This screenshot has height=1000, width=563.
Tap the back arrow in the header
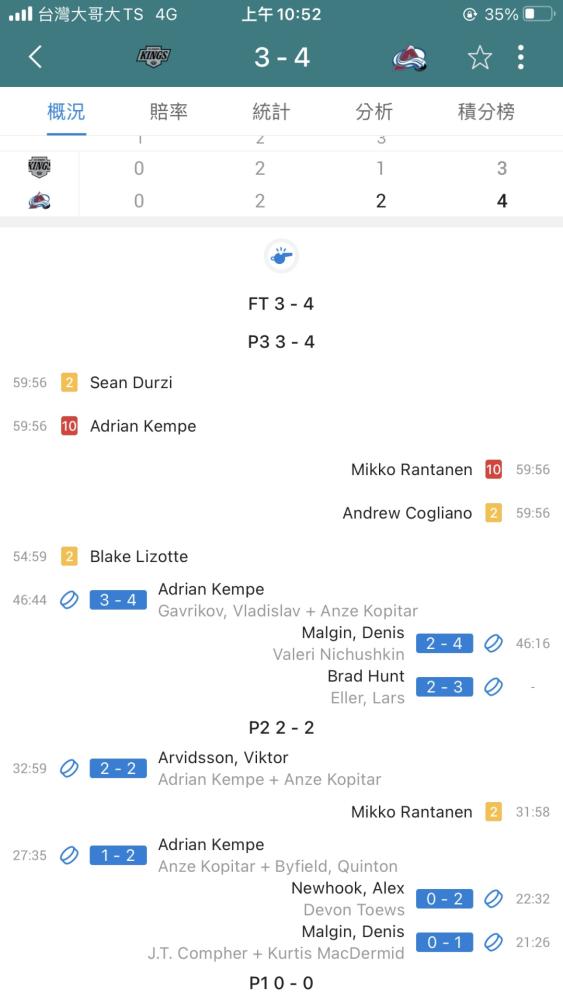(x=36, y=57)
